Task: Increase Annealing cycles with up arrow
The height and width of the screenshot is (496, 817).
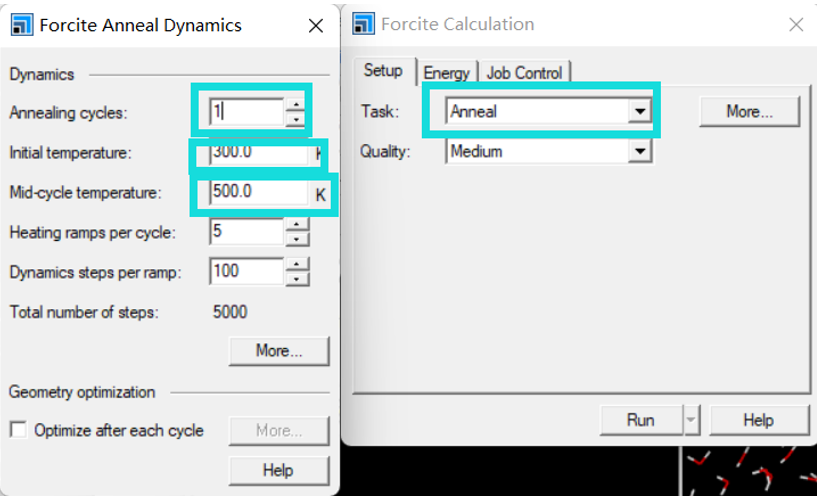Action: click(297, 104)
